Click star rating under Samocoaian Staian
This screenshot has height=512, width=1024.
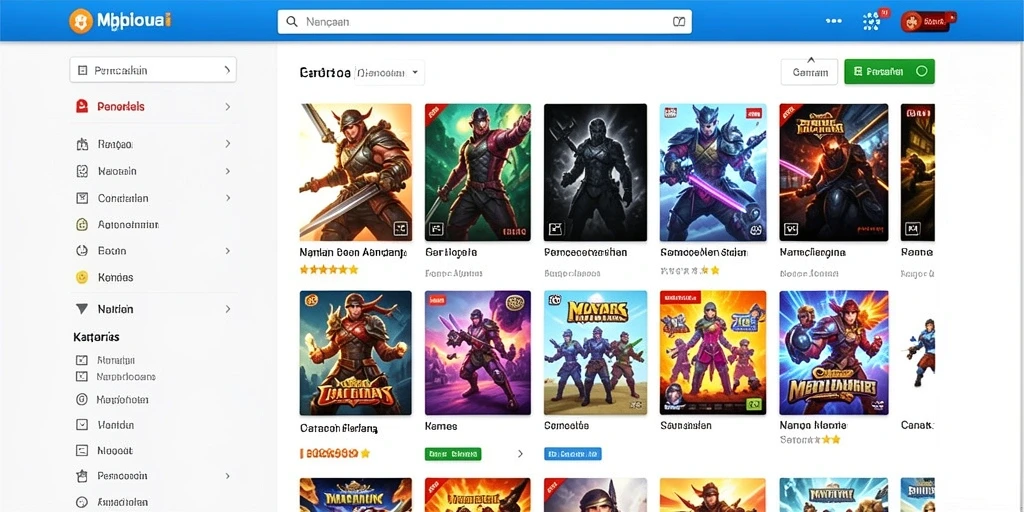[690, 270]
